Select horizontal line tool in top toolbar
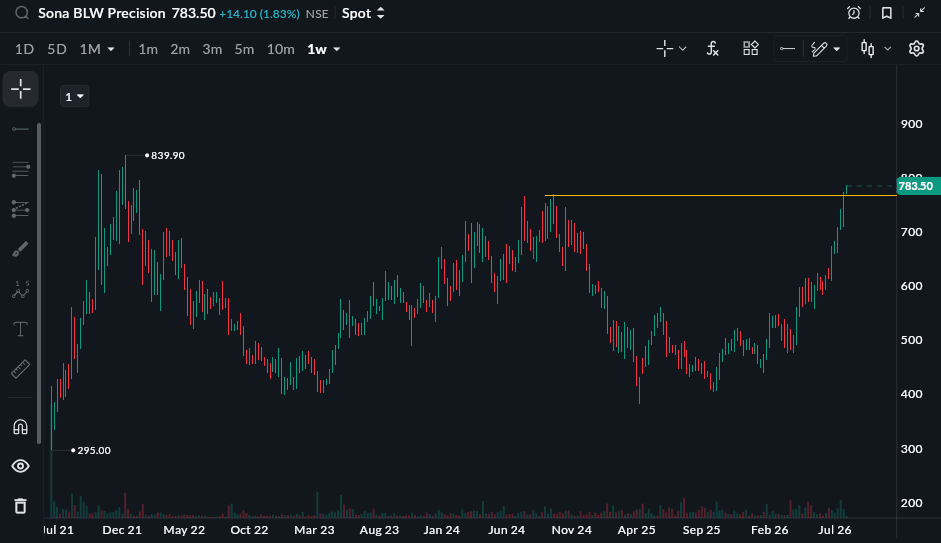The width and height of the screenshot is (941, 543). tap(787, 49)
